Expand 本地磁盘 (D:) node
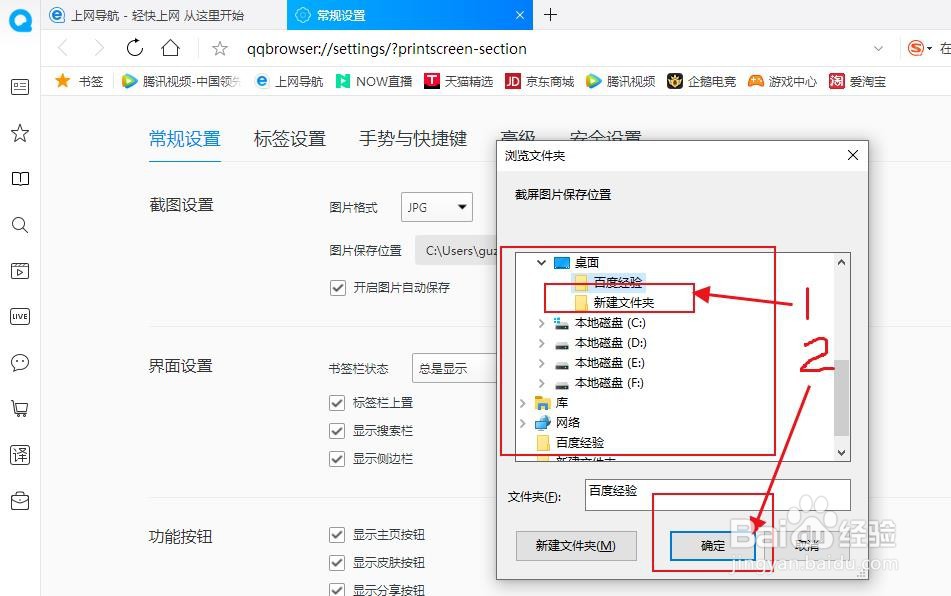 coord(541,343)
